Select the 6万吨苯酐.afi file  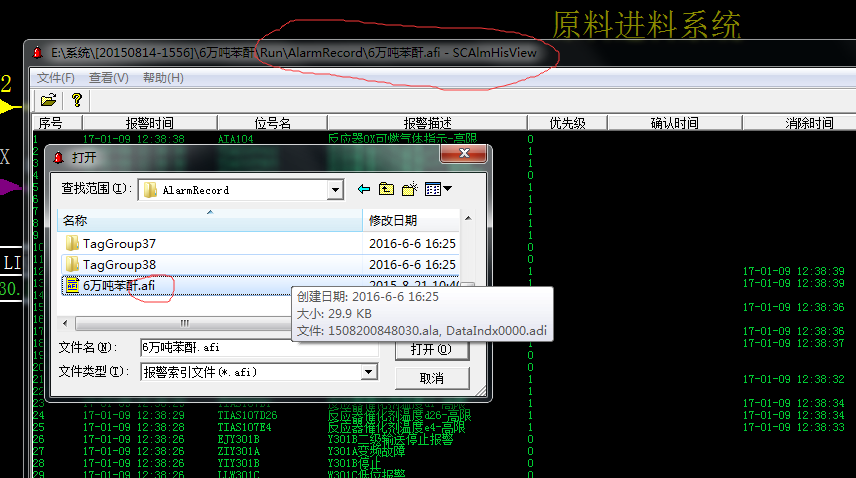[x=118, y=286]
